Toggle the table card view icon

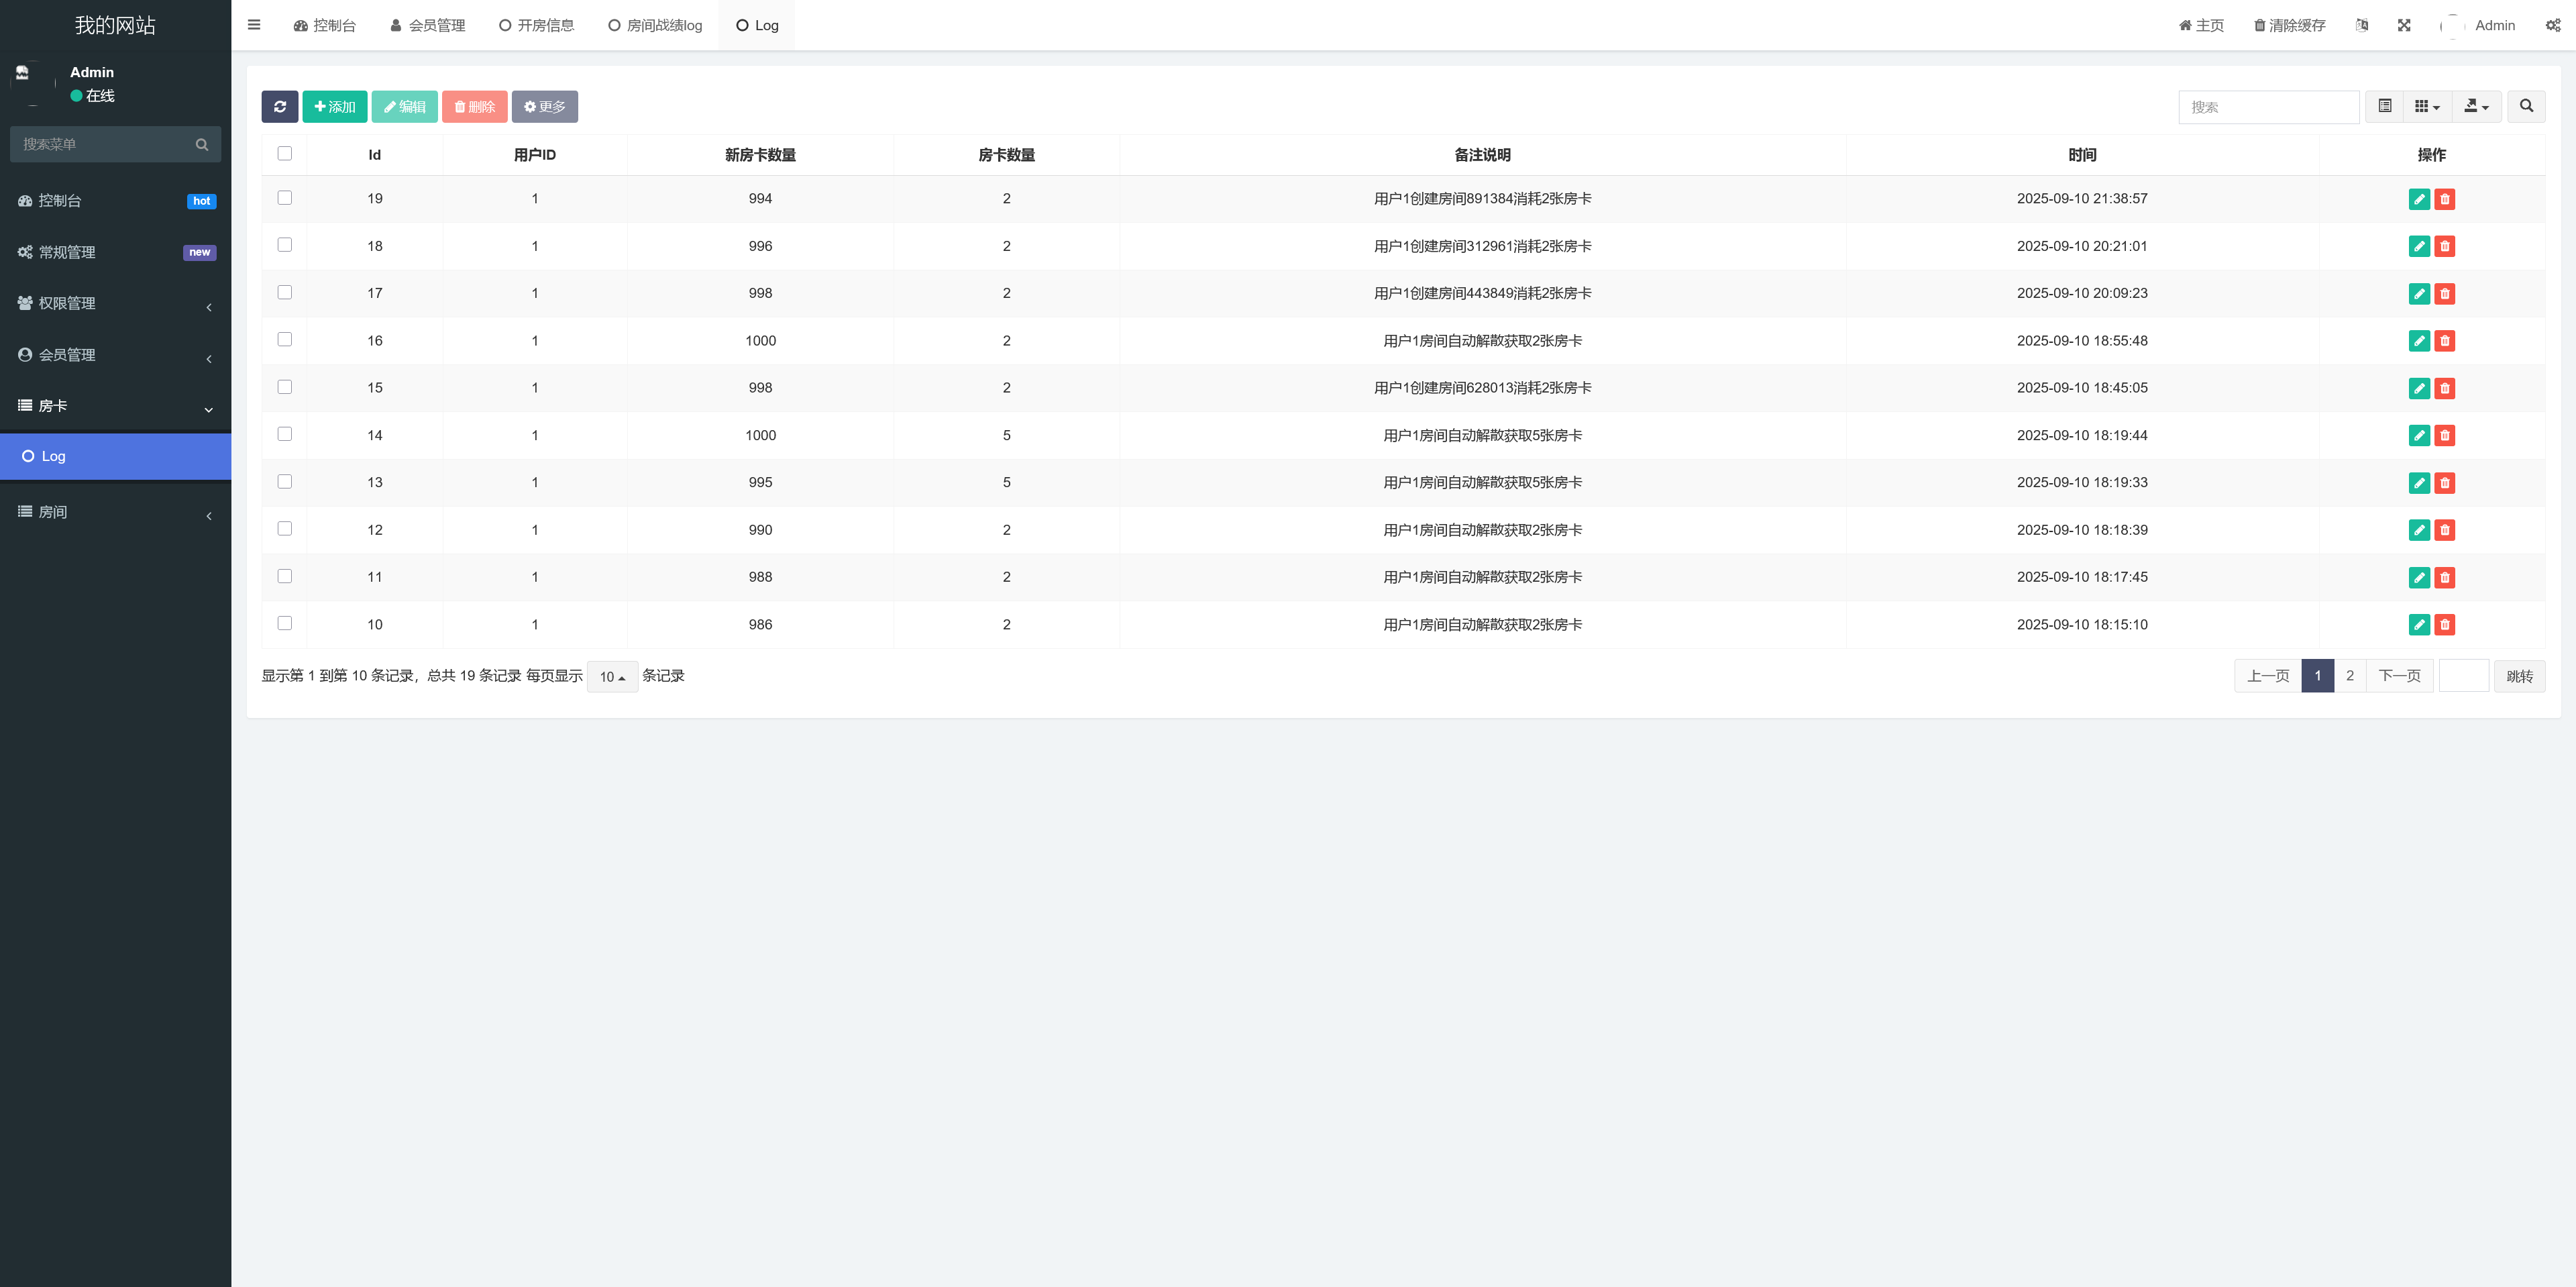pyautogui.click(x=2385, y=106)
